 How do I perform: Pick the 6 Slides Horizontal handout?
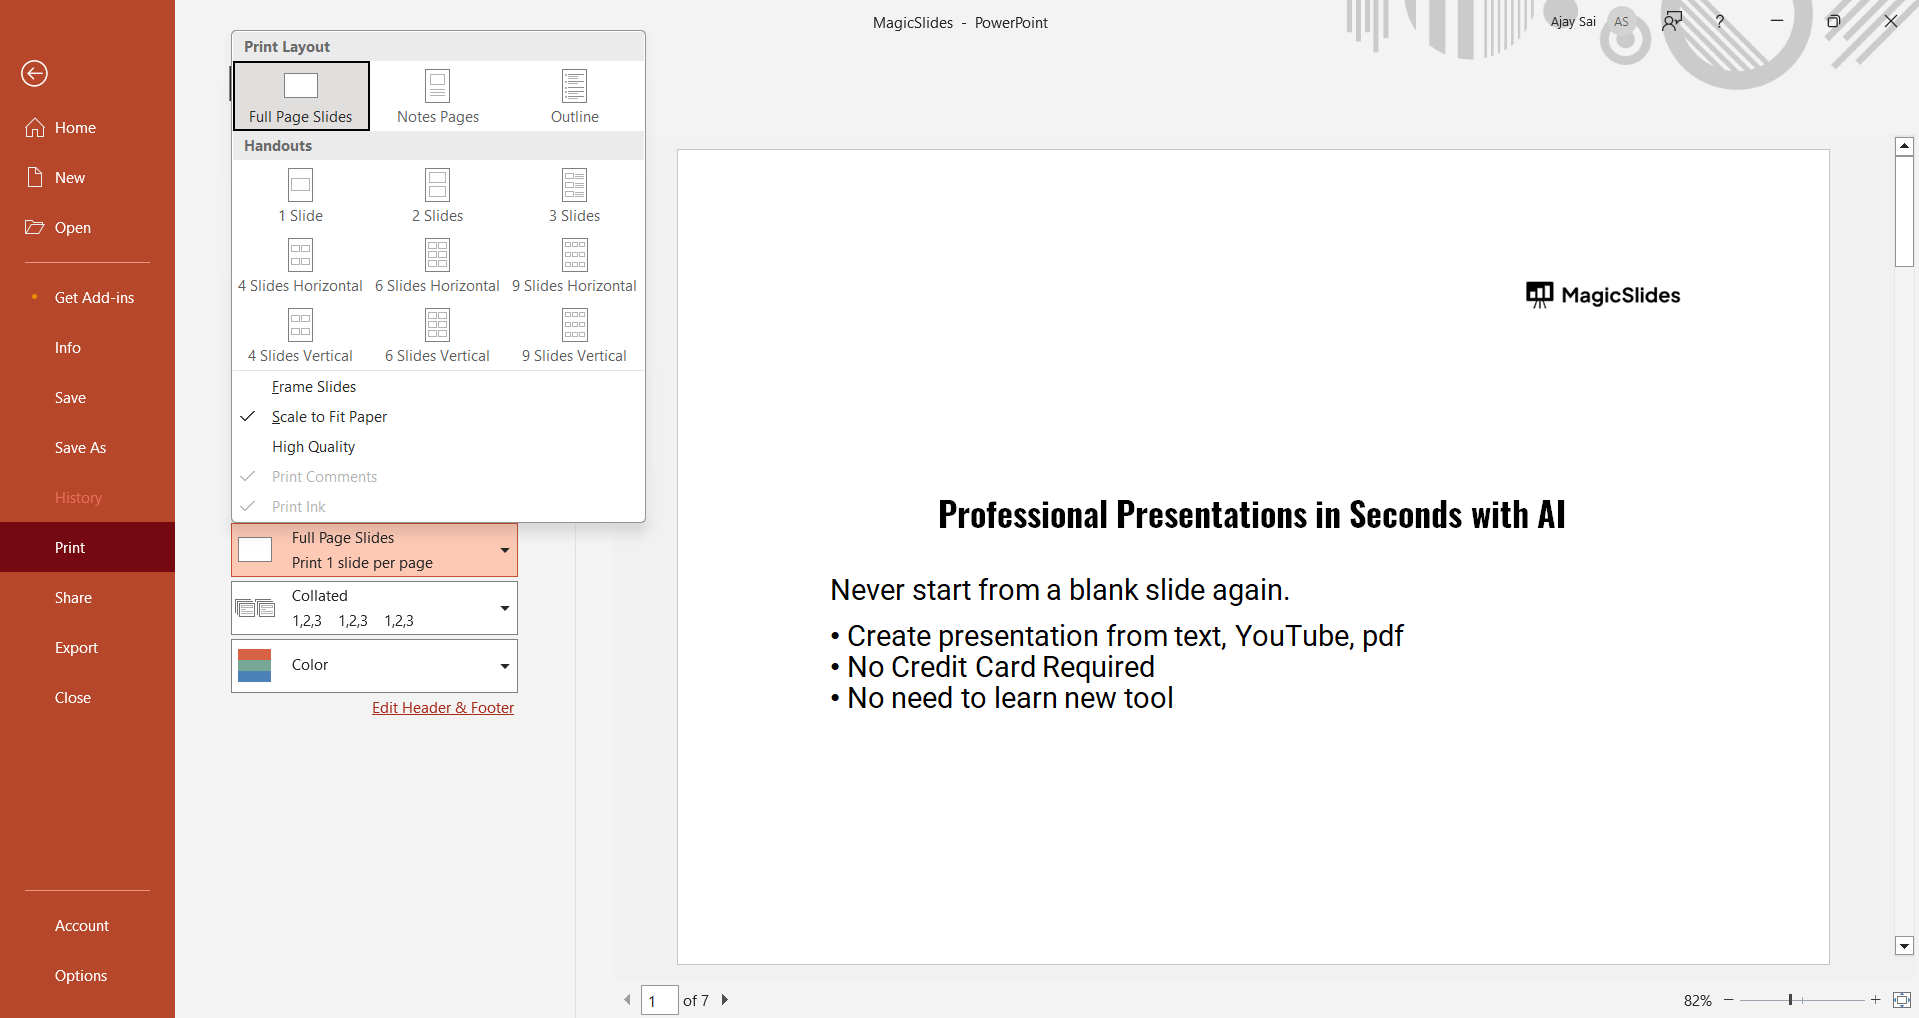tap(437, 266)
